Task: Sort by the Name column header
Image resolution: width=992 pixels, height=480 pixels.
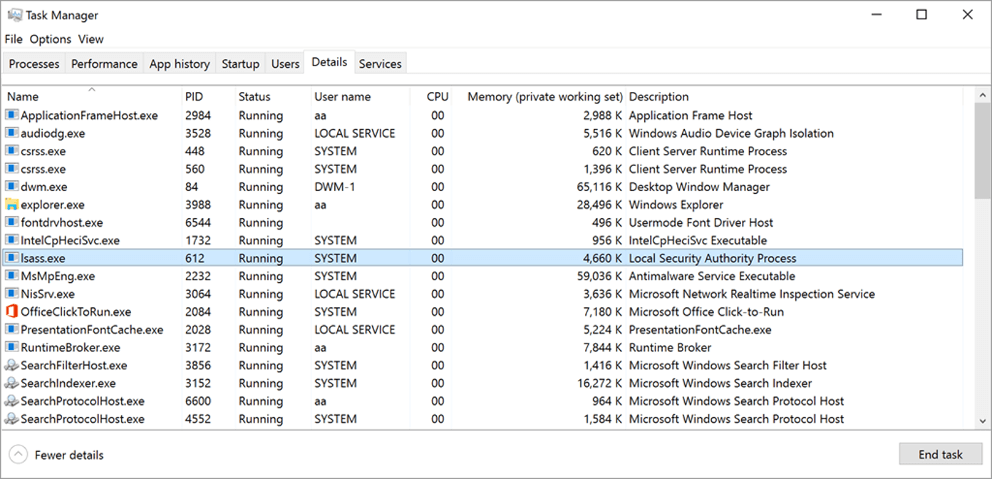Action: point(92,97)
